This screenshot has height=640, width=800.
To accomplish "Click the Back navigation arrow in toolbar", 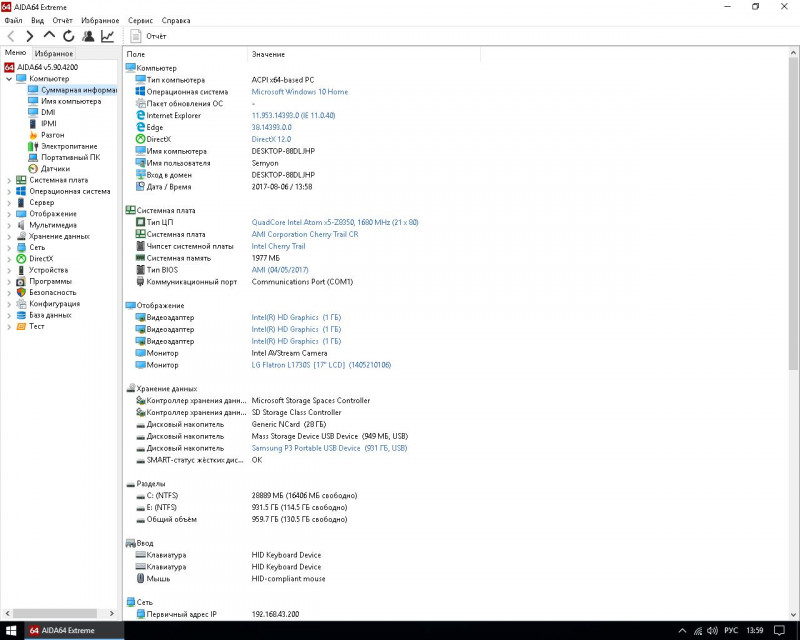I will [11, 36].
